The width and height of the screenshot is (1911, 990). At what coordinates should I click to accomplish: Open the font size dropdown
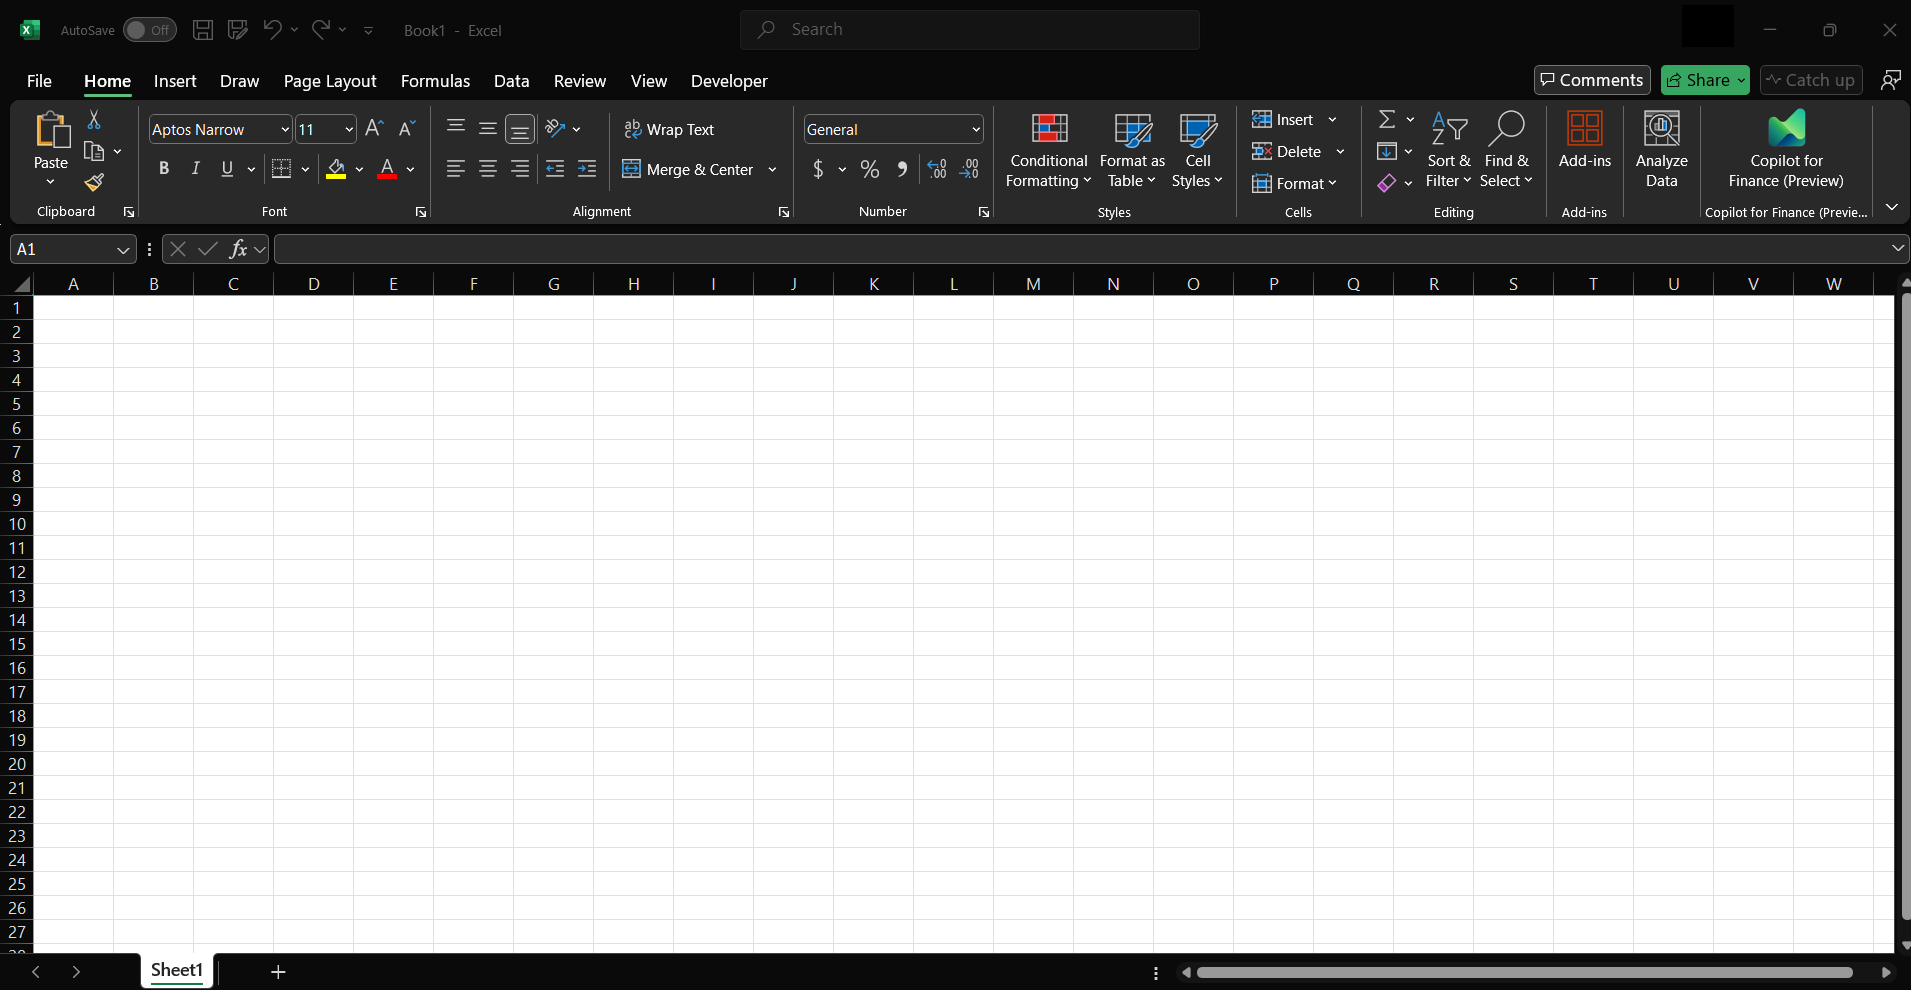349,129
